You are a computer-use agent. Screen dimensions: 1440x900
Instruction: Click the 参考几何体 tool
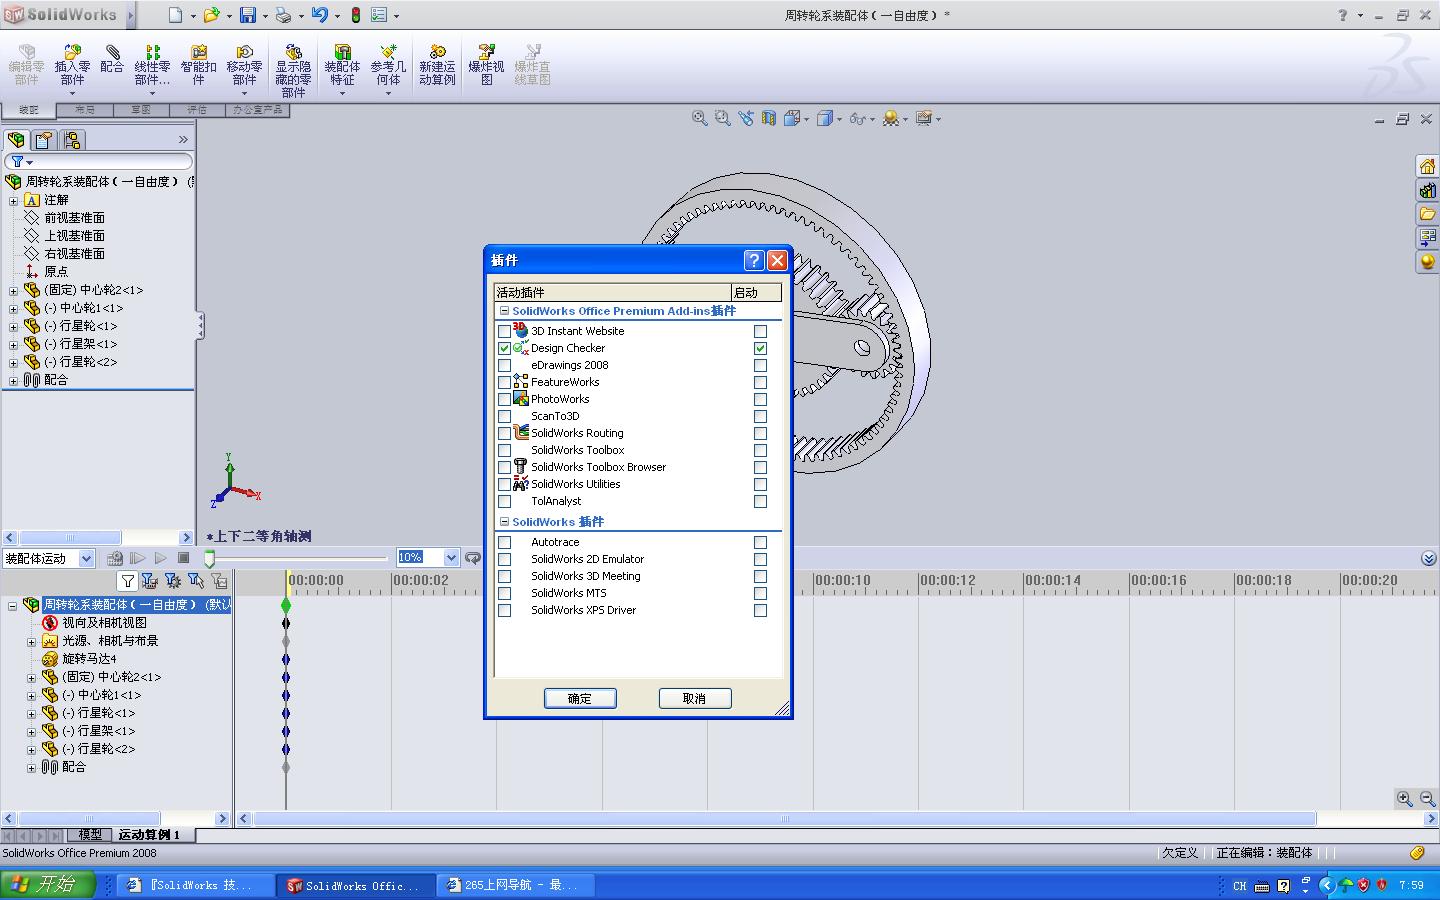(388, 65)
